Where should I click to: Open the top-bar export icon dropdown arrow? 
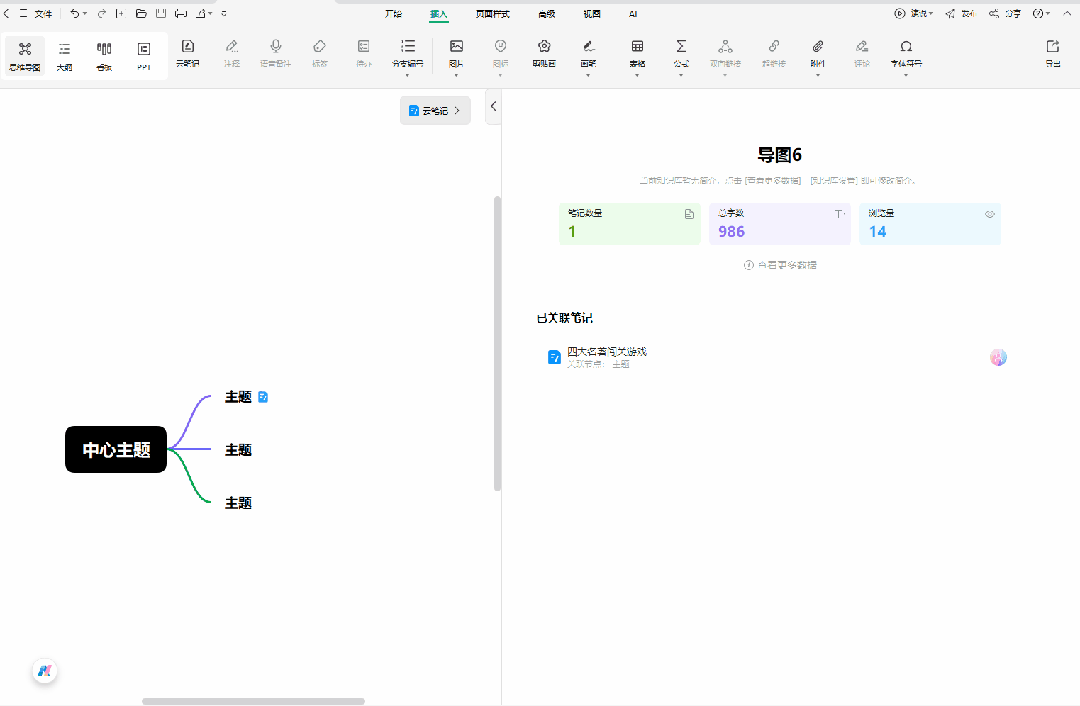tap(210, 13)
